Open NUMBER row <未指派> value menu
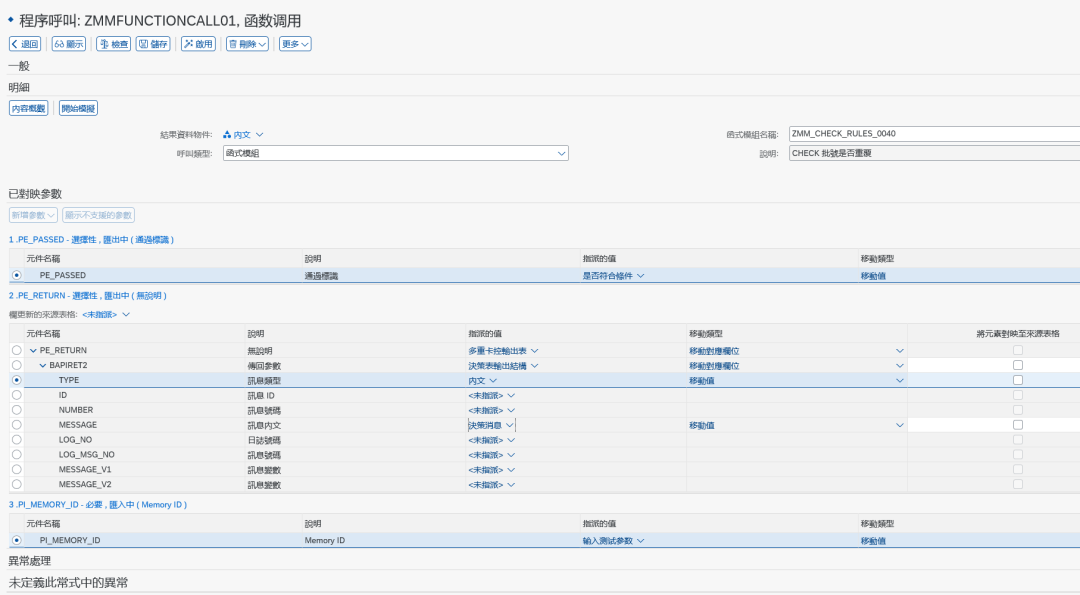 pos(491,410)
